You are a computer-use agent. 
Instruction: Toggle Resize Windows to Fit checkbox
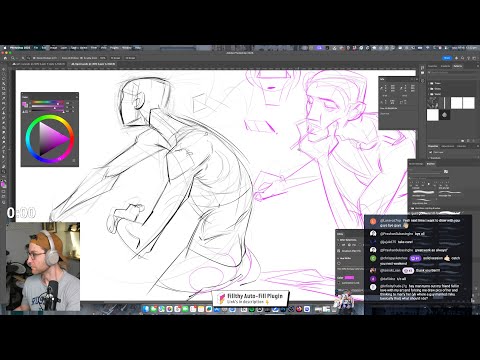point(34,58)
